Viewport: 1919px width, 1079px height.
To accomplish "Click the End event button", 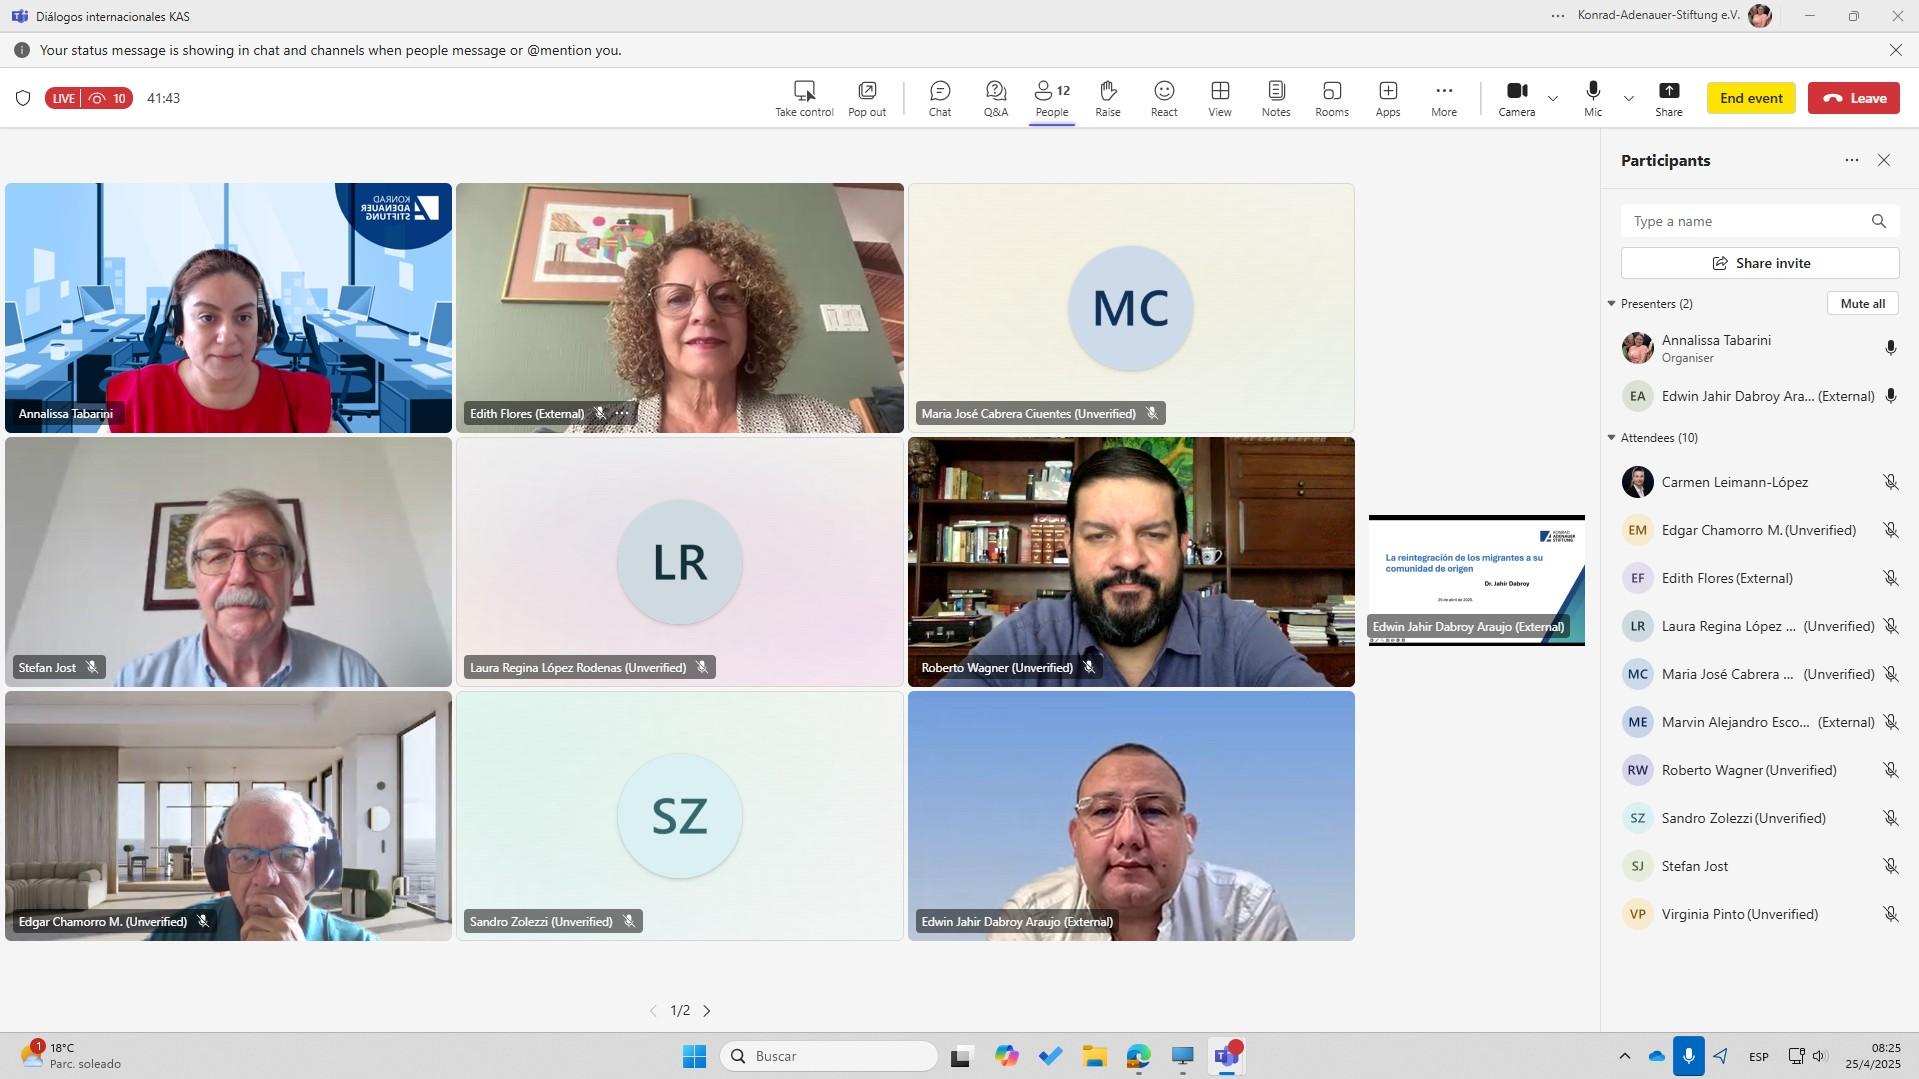I will pos(1750,98).
